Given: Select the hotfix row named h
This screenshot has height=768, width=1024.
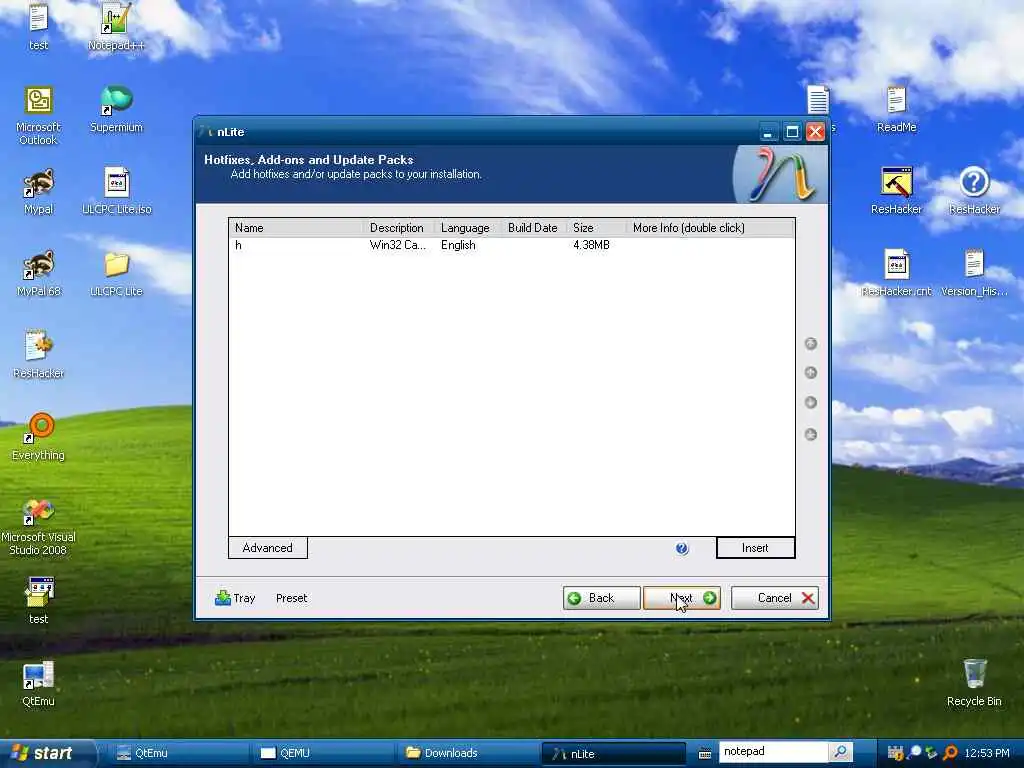Looking at the screenshot, I should pyautogui.click(x=512, y=246).
